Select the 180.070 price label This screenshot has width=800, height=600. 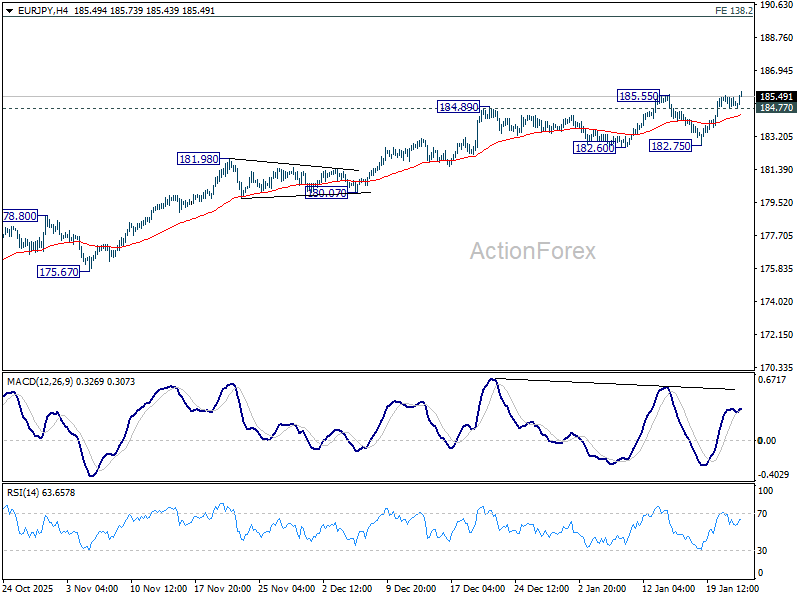click(327, 193)
